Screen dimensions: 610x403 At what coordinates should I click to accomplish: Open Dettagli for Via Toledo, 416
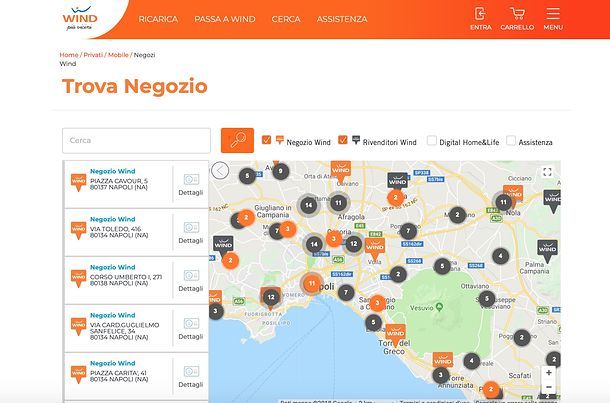191,233
